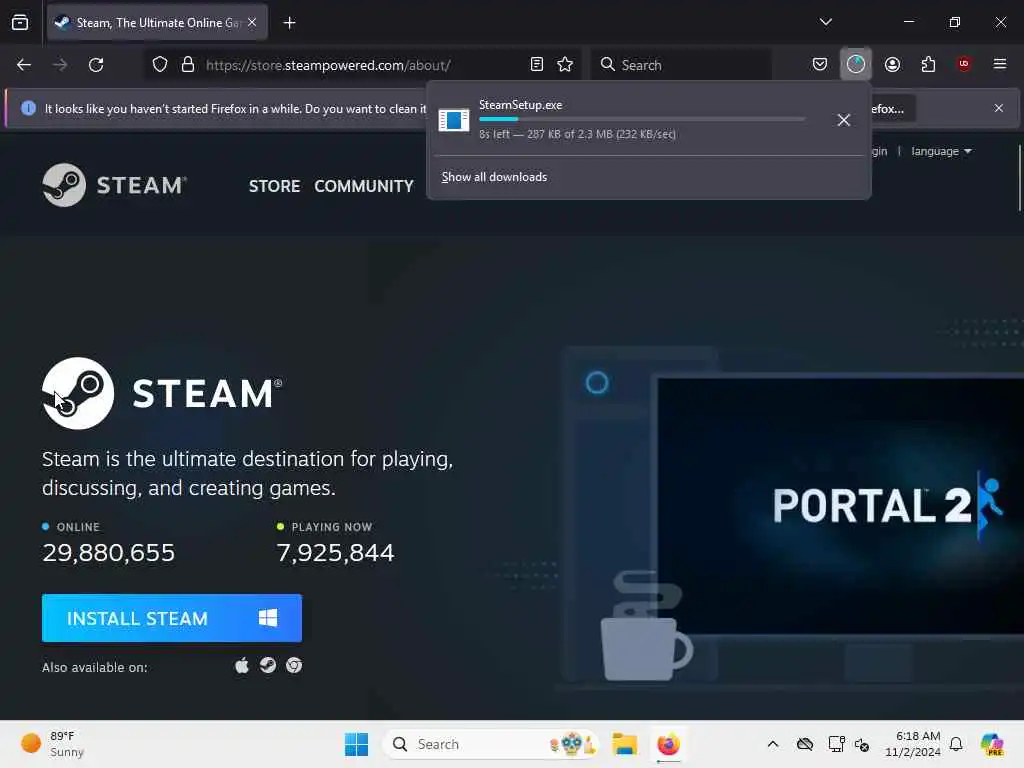Close the Steam browser tab

(252, 22)
